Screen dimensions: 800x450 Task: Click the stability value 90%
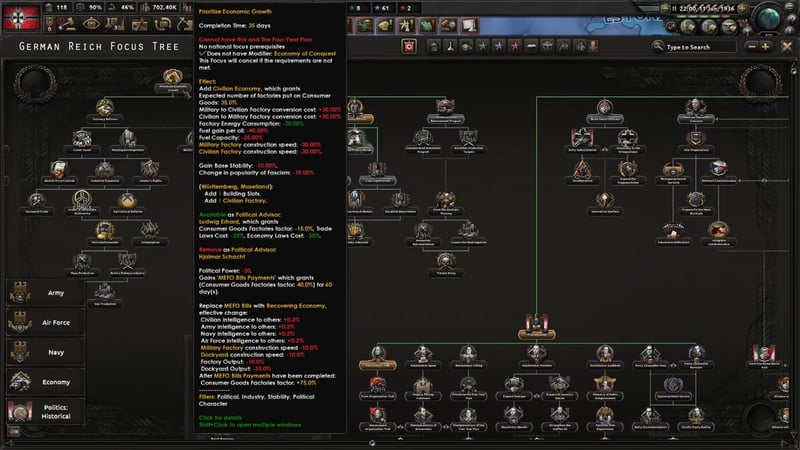click(95, 7)
